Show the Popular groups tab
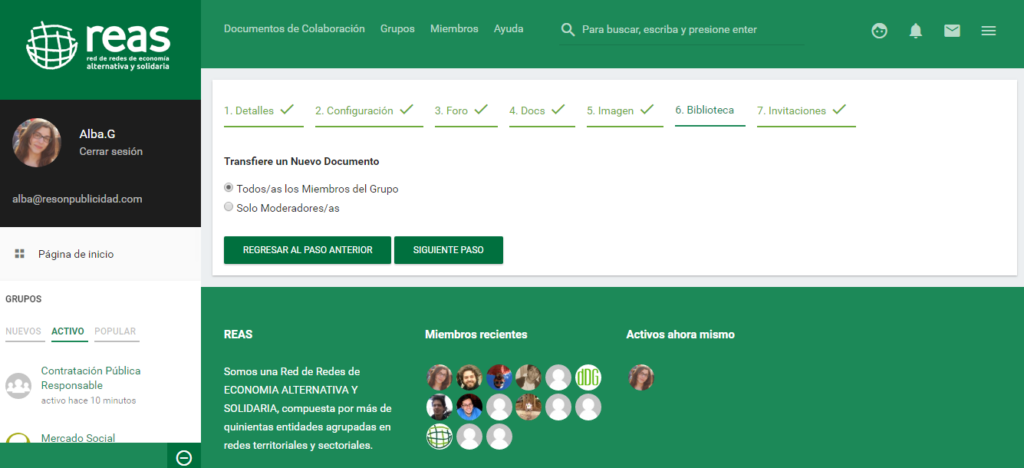The height and width of the screenshot is (468, 1024). tap(115, 331)
